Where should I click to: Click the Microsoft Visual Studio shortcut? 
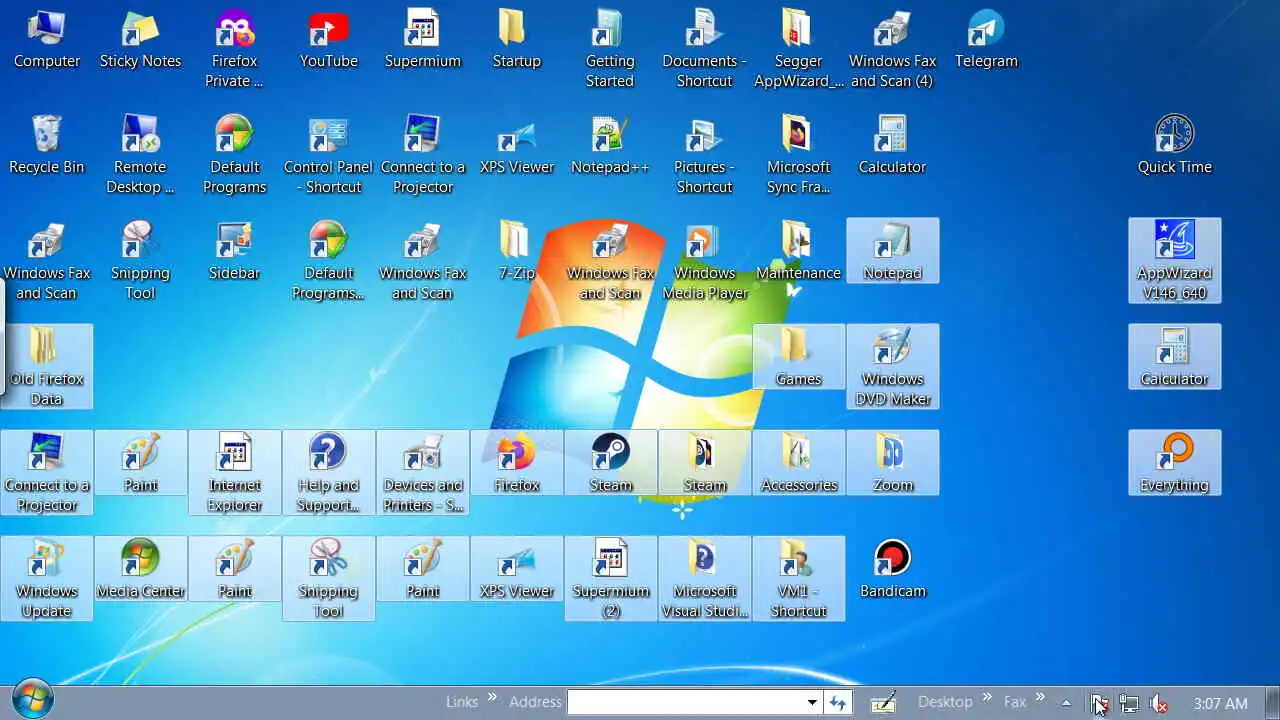tap(705, 580)
